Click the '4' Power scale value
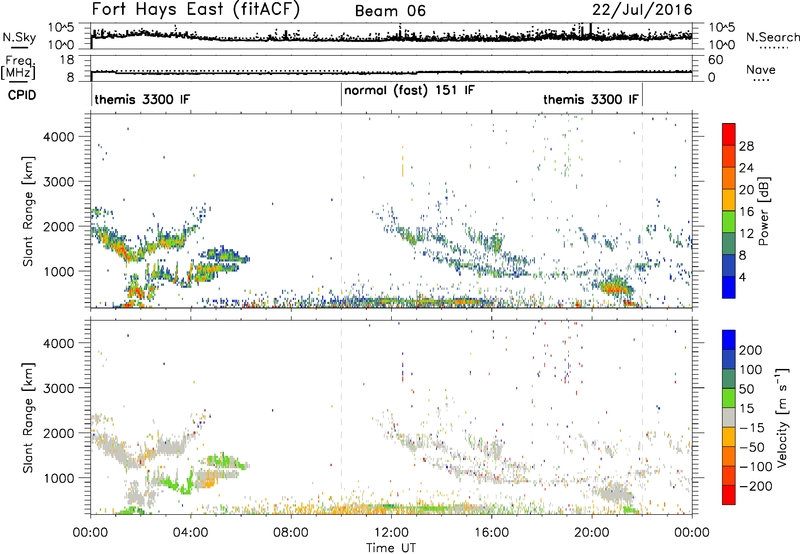Screen dimensions: 800x554 coord(743,277)
